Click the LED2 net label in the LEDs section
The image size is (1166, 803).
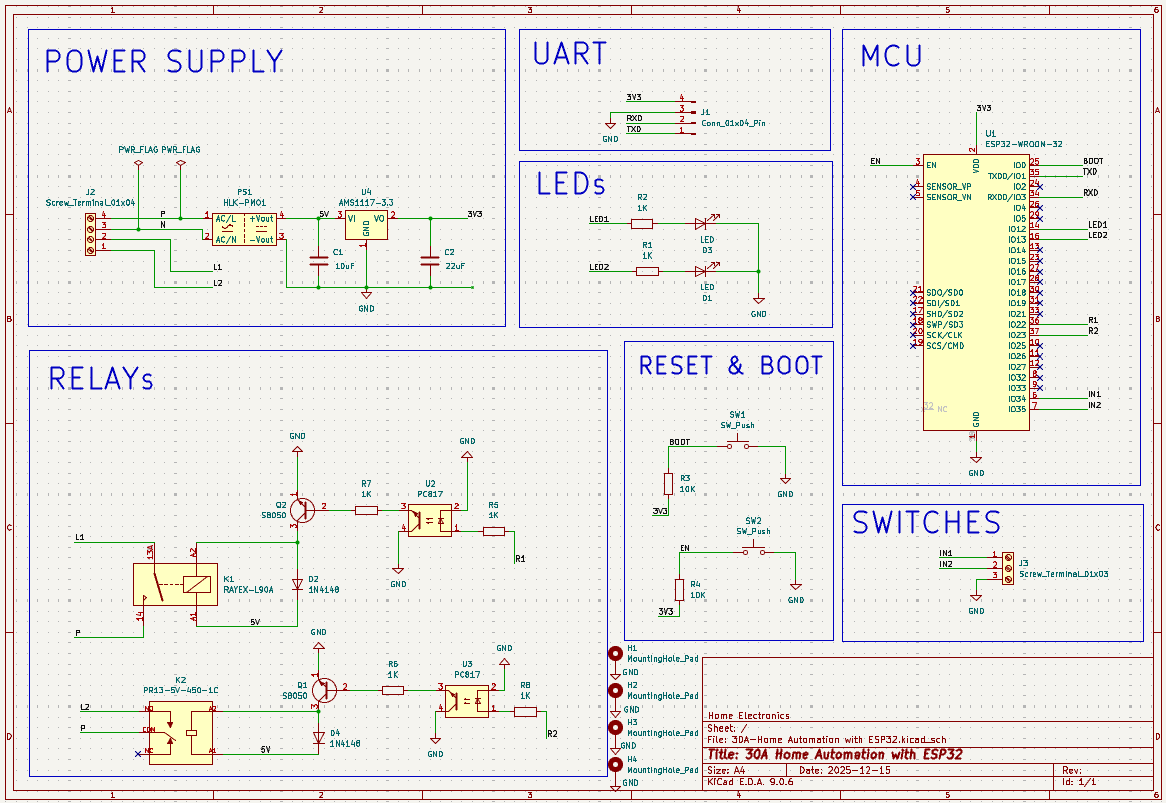coord(599,267)
